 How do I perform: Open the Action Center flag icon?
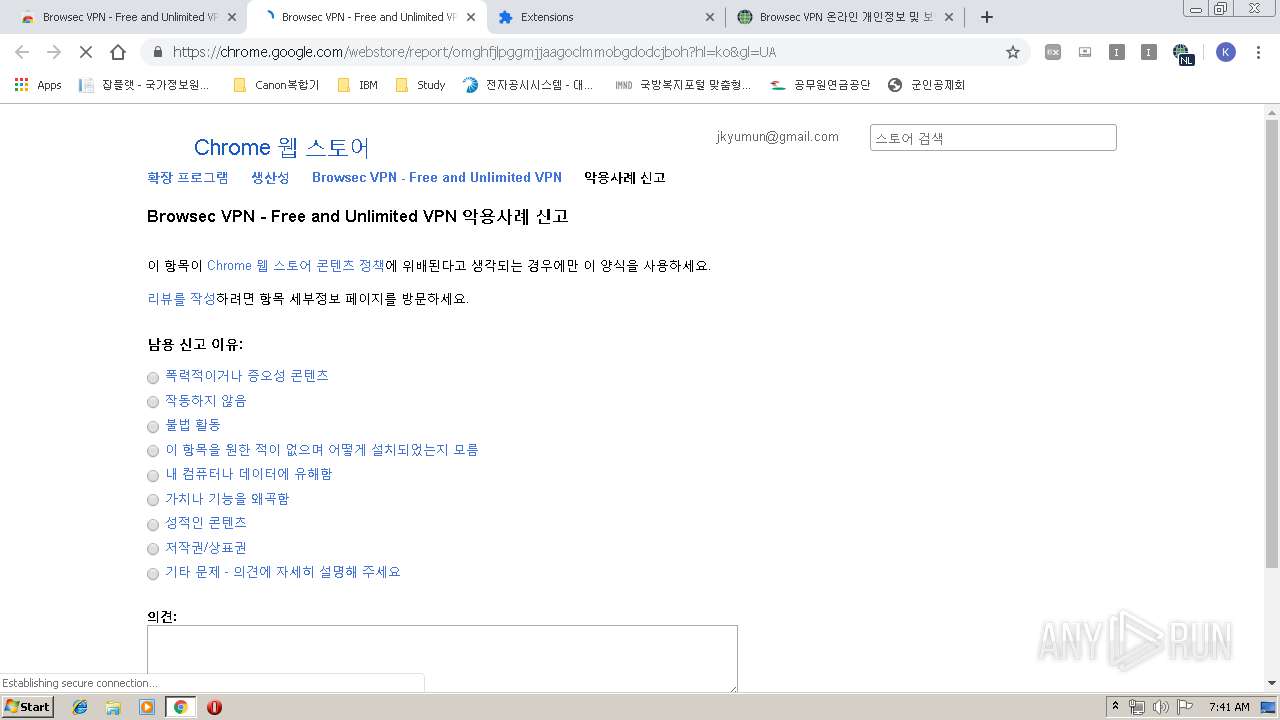pyautogui.click(x=1183, y=707)
